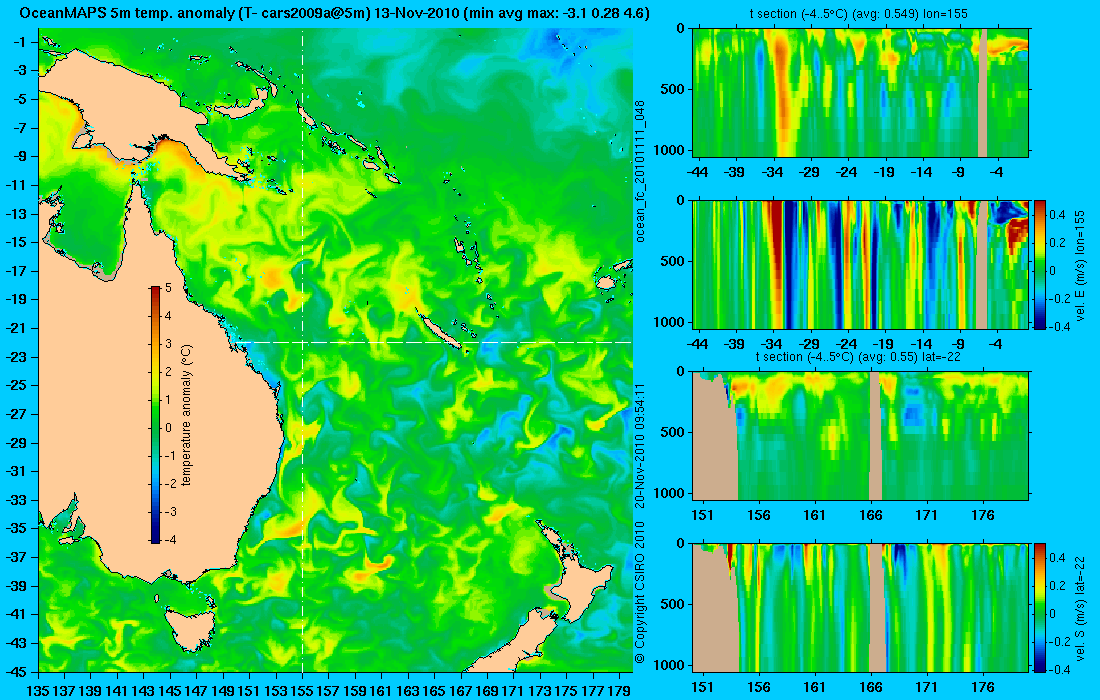Open the lon=155 eastward velocity section plot
Image resolution: width=1100 pixels, height=700 pixels.
[861, 264]
